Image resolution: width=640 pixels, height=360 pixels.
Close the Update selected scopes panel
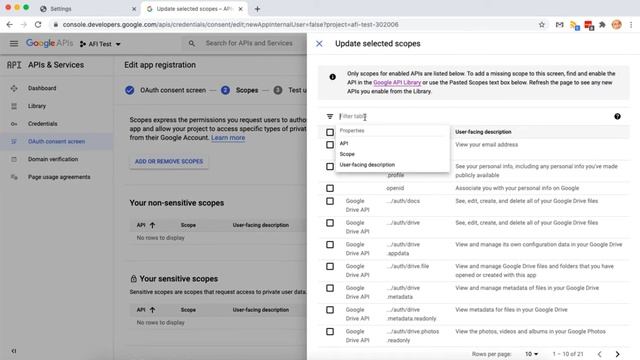point(319,44)
